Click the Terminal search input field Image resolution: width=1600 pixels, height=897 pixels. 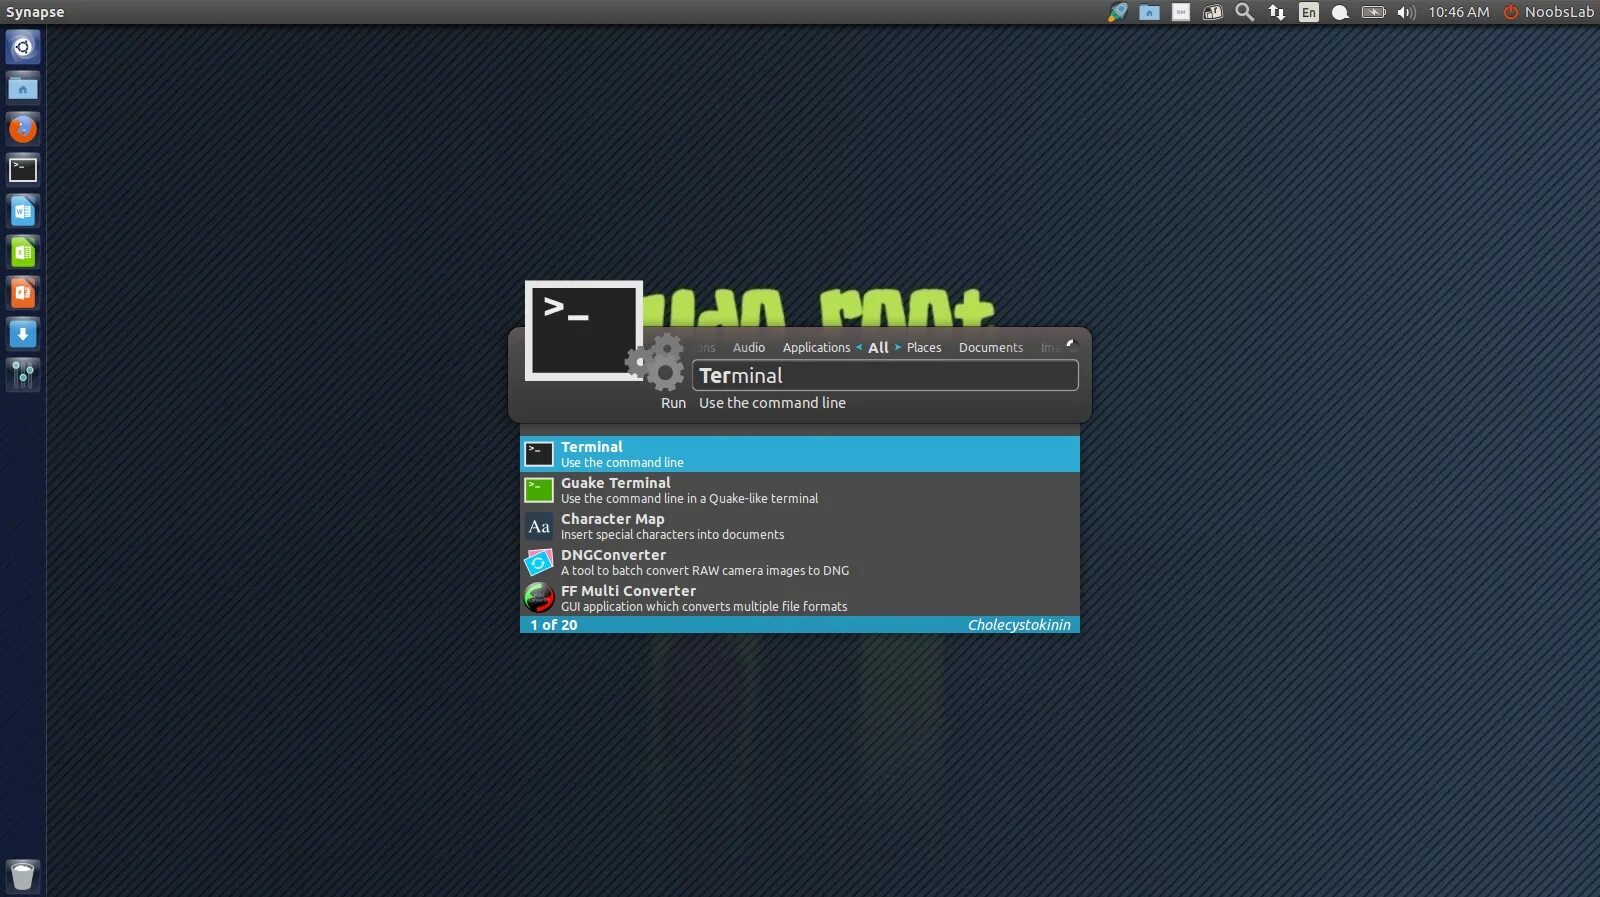pos(885,376)
